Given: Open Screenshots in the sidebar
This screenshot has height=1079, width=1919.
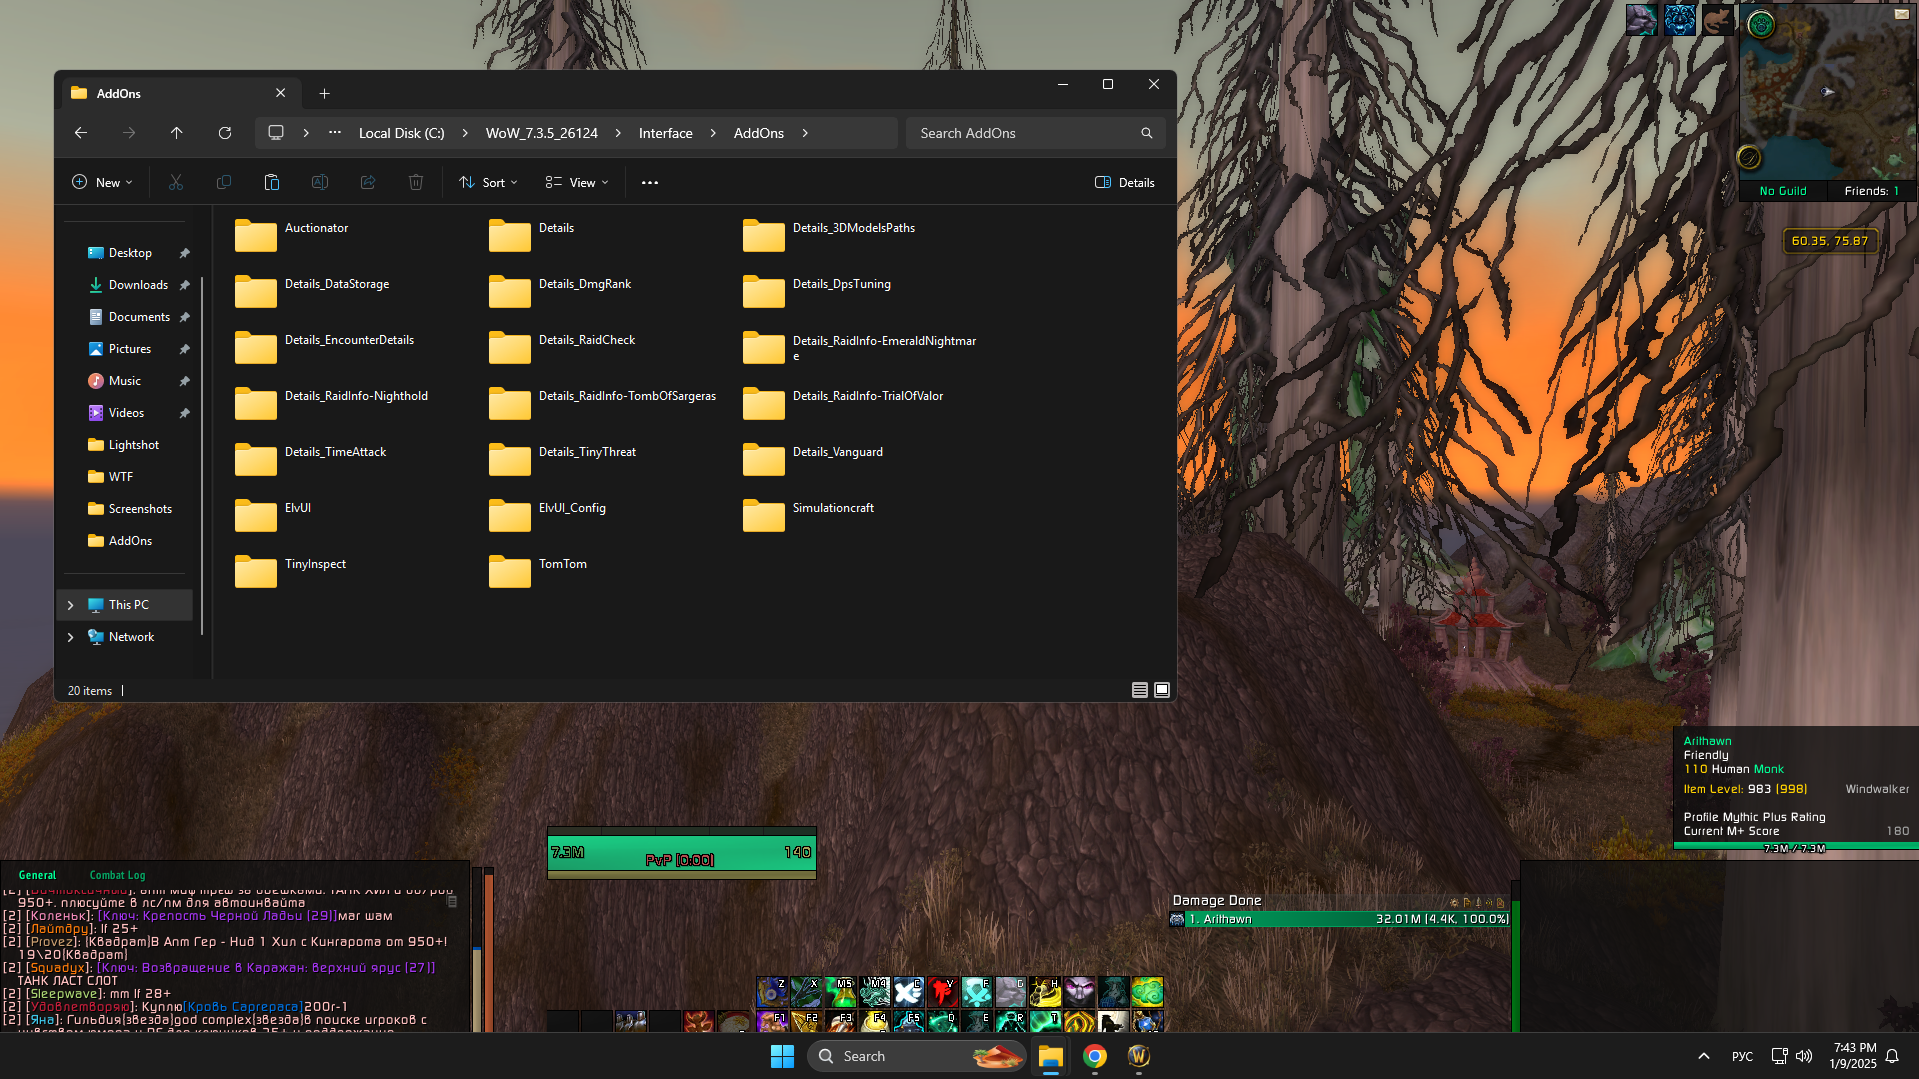Looking at the screenshot, I should (x=130, y=509).
